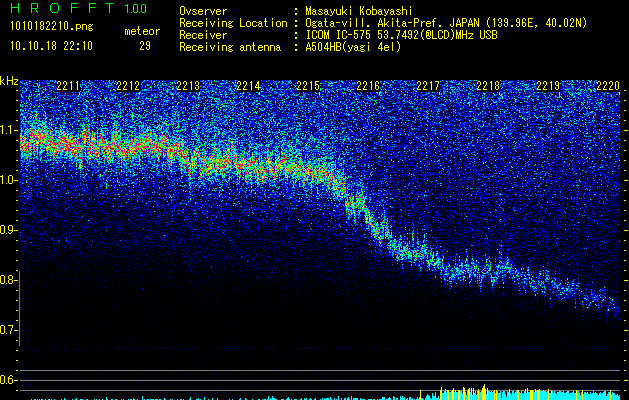Click the 2212 time marker
This screenshot has width=629, height=400.
128,86
